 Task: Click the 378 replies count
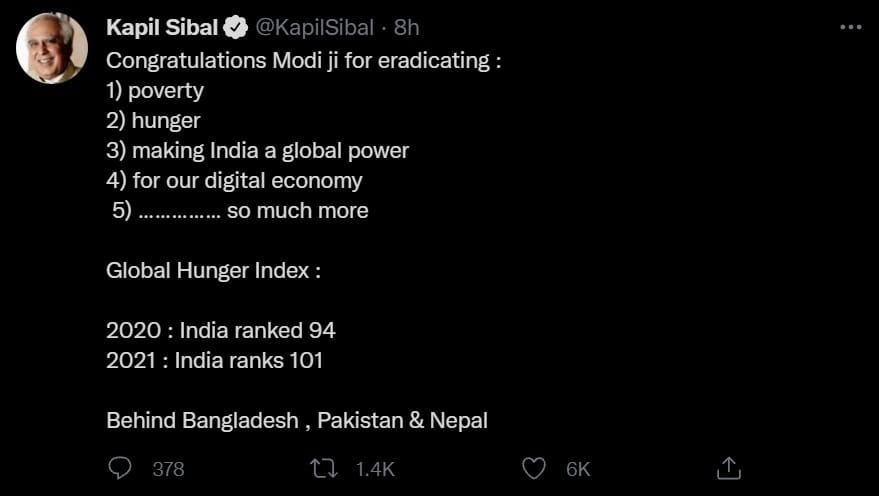[168, 469]
